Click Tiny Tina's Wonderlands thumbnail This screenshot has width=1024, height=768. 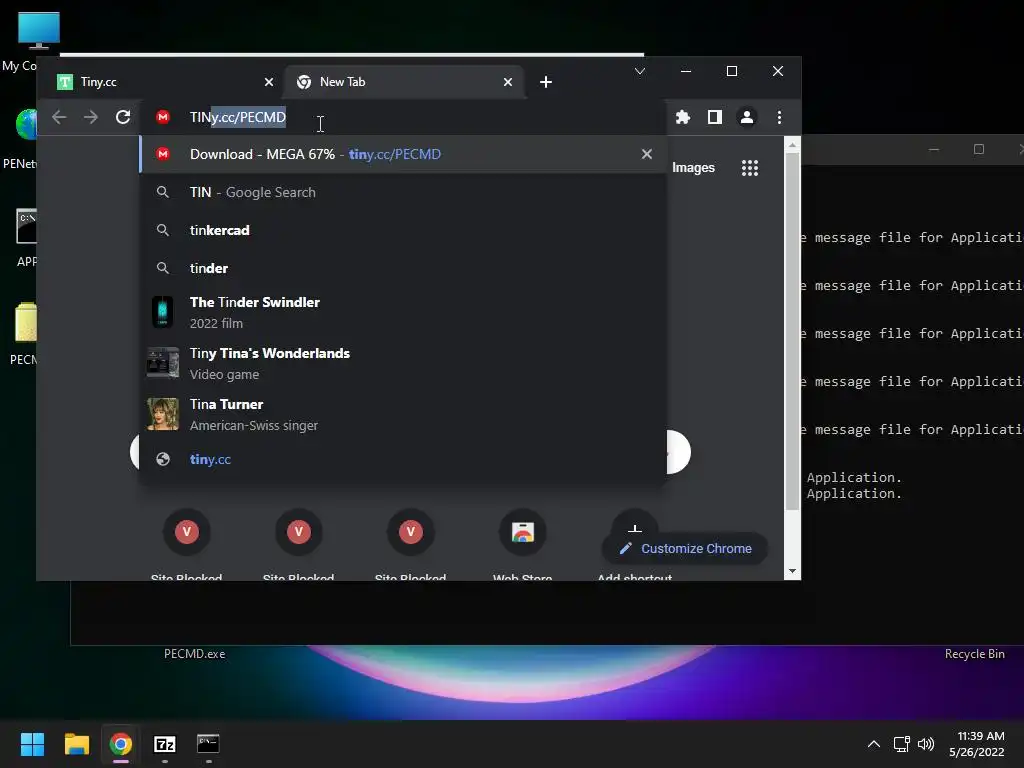163,362
